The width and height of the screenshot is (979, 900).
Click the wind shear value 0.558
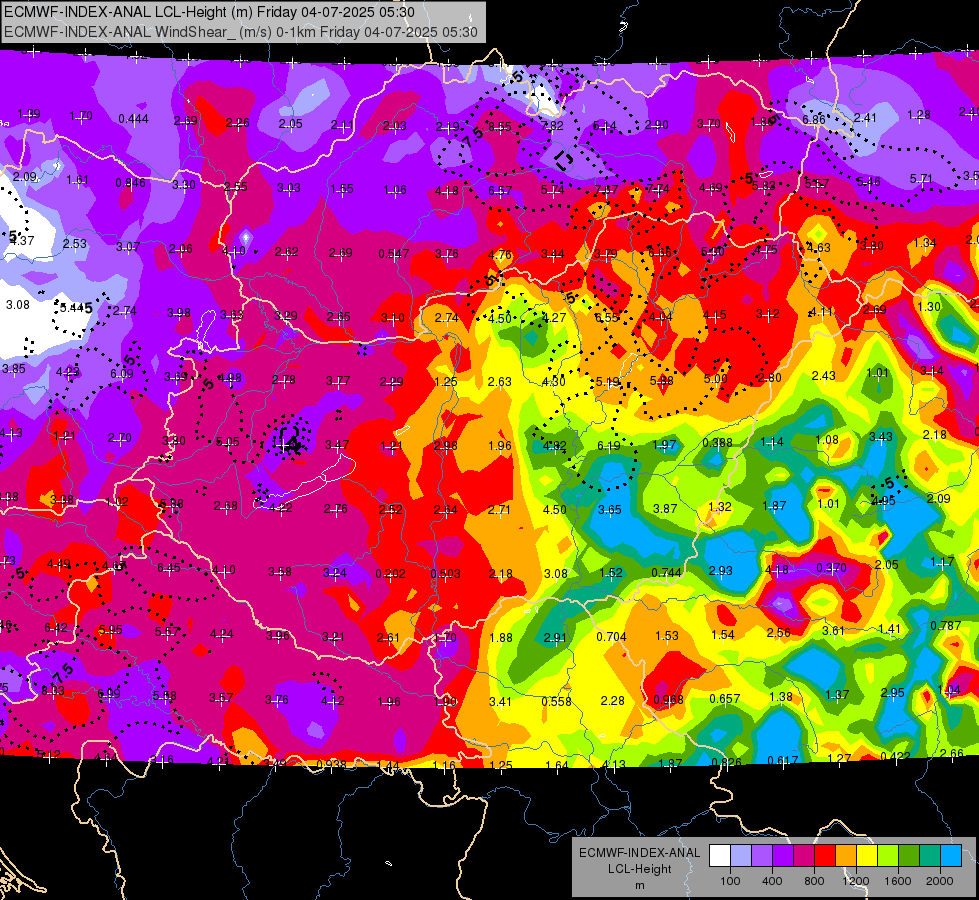tap(556, 701)
